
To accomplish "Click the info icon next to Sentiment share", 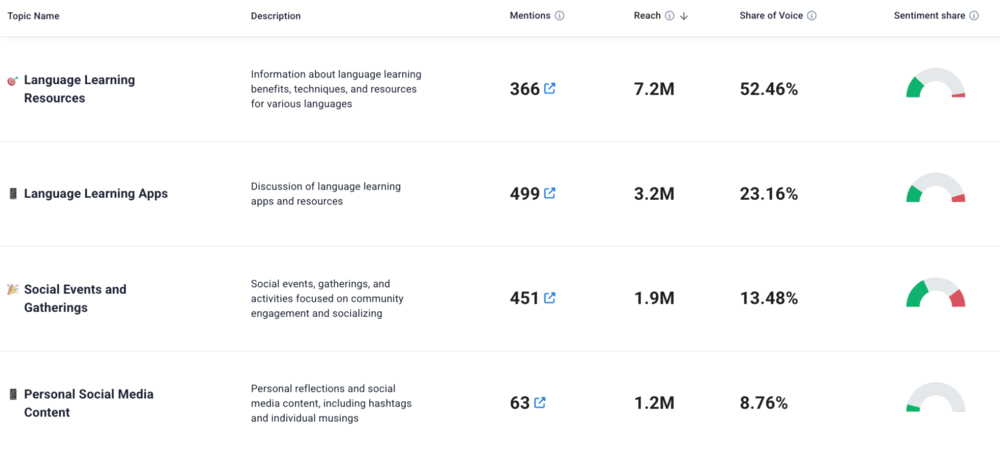I will point(974,16).
